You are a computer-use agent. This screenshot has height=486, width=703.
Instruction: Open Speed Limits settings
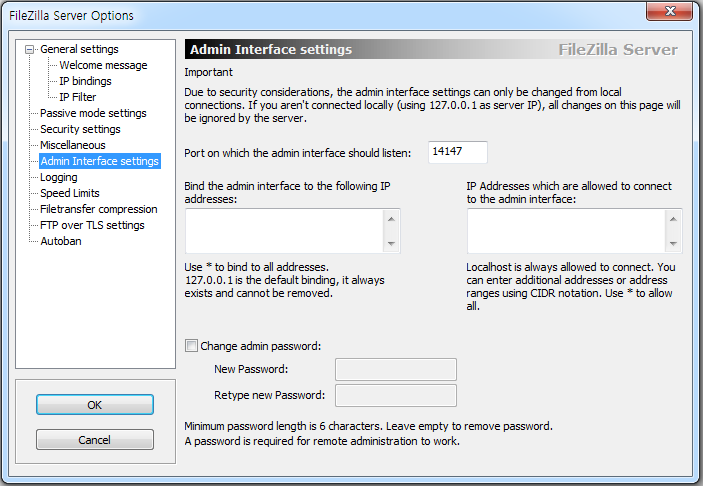(x=70, y=193)
